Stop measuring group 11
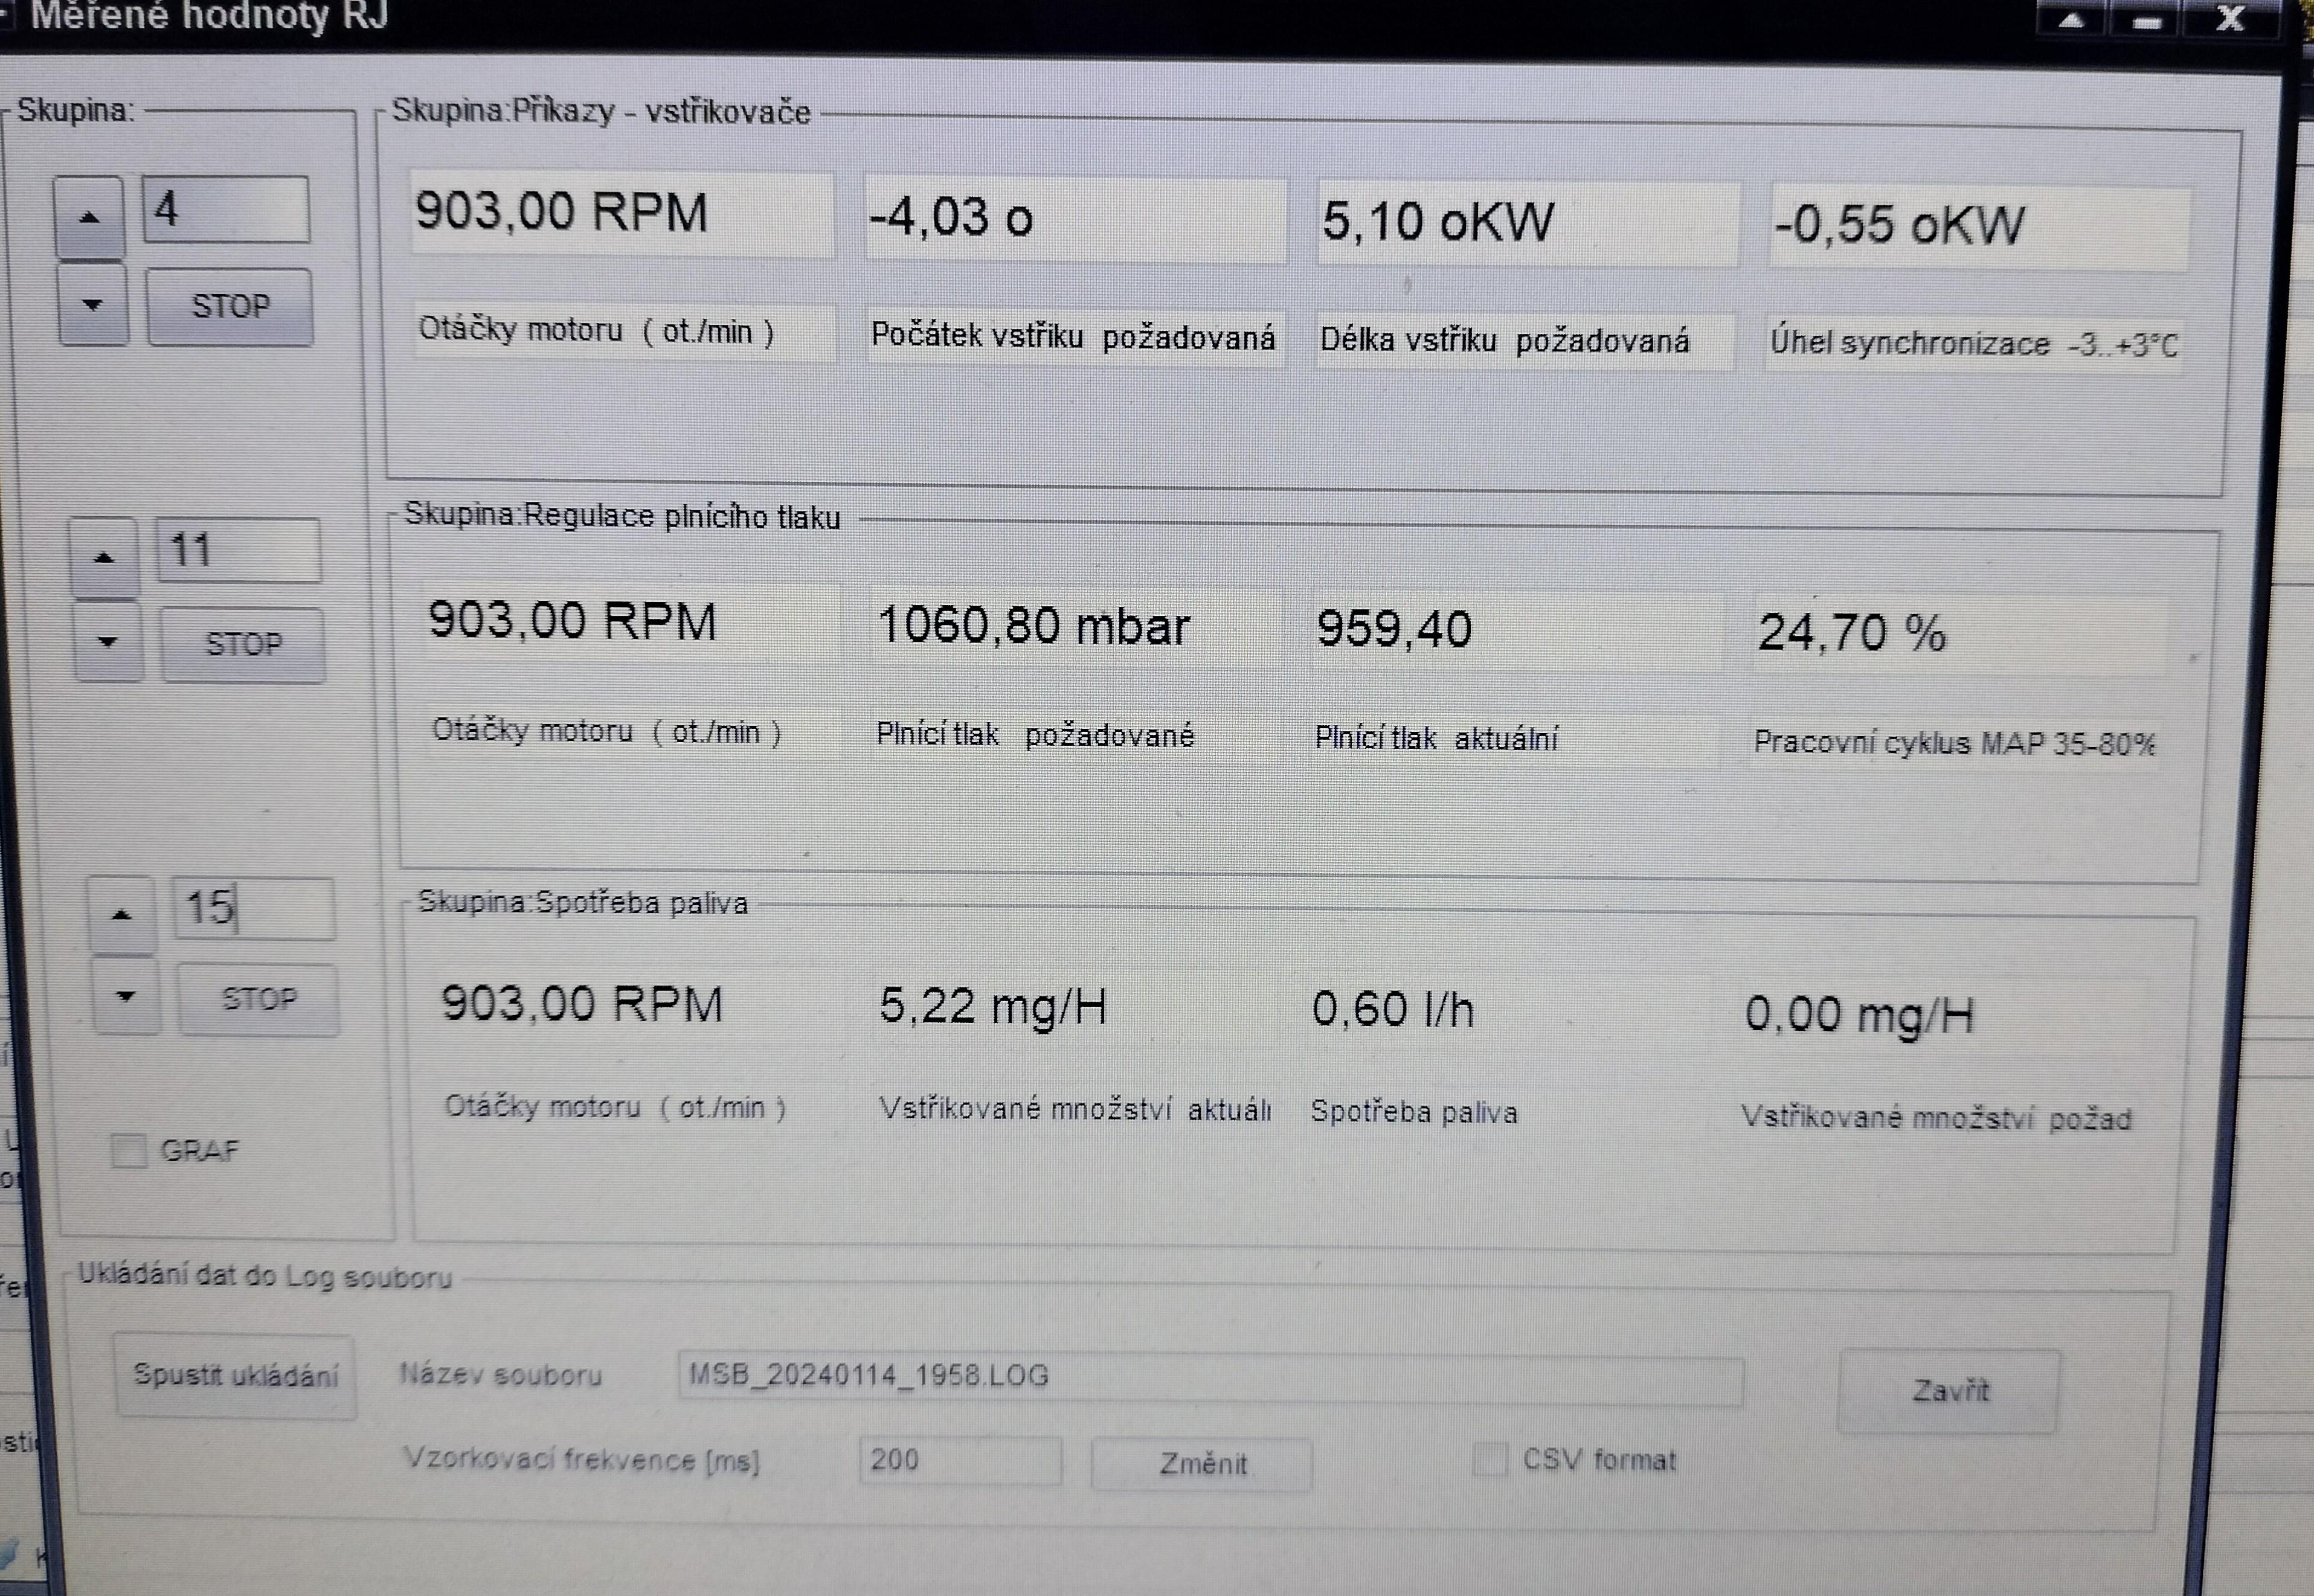This screenshot has width=2314, height=1596. click(243, 644)
